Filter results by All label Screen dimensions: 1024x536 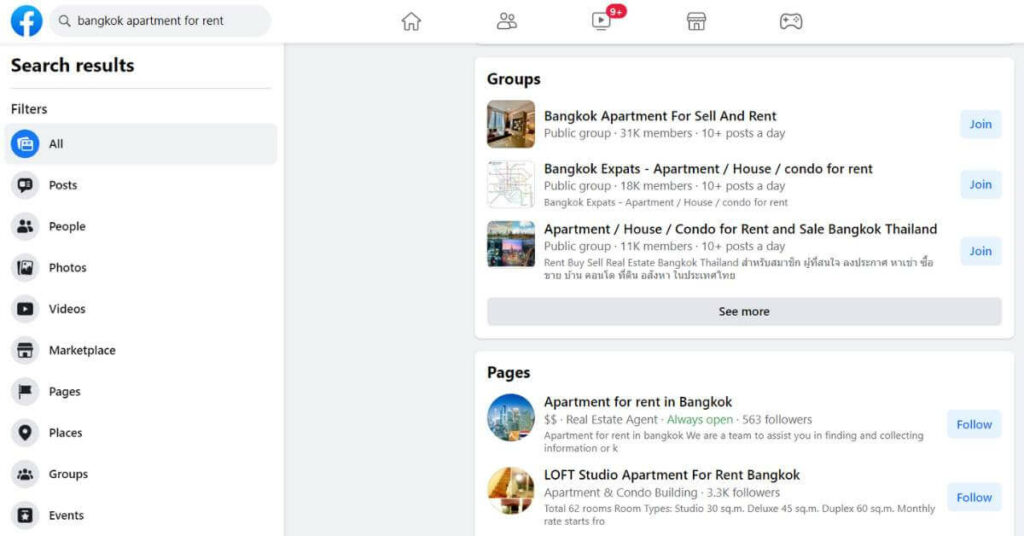coord(56,144)
